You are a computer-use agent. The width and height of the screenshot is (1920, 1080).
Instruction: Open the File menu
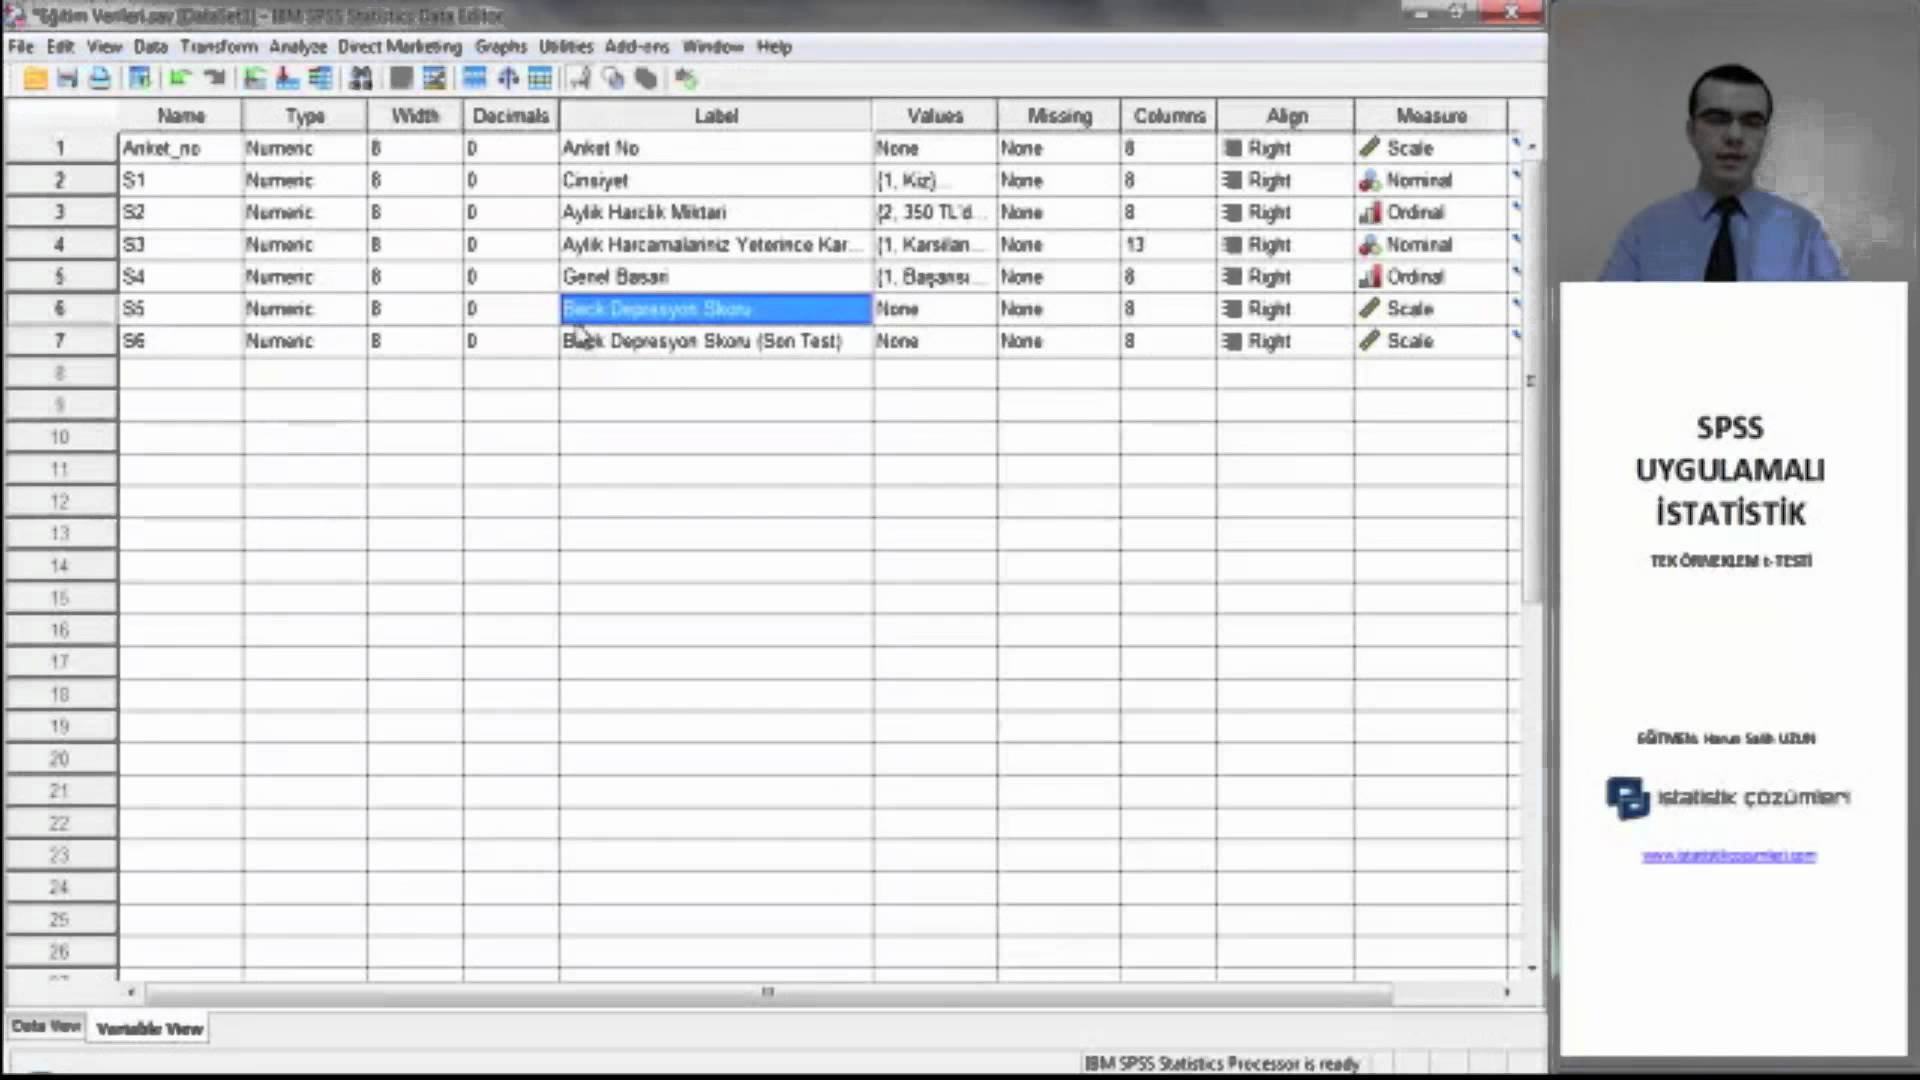point(21,46)
